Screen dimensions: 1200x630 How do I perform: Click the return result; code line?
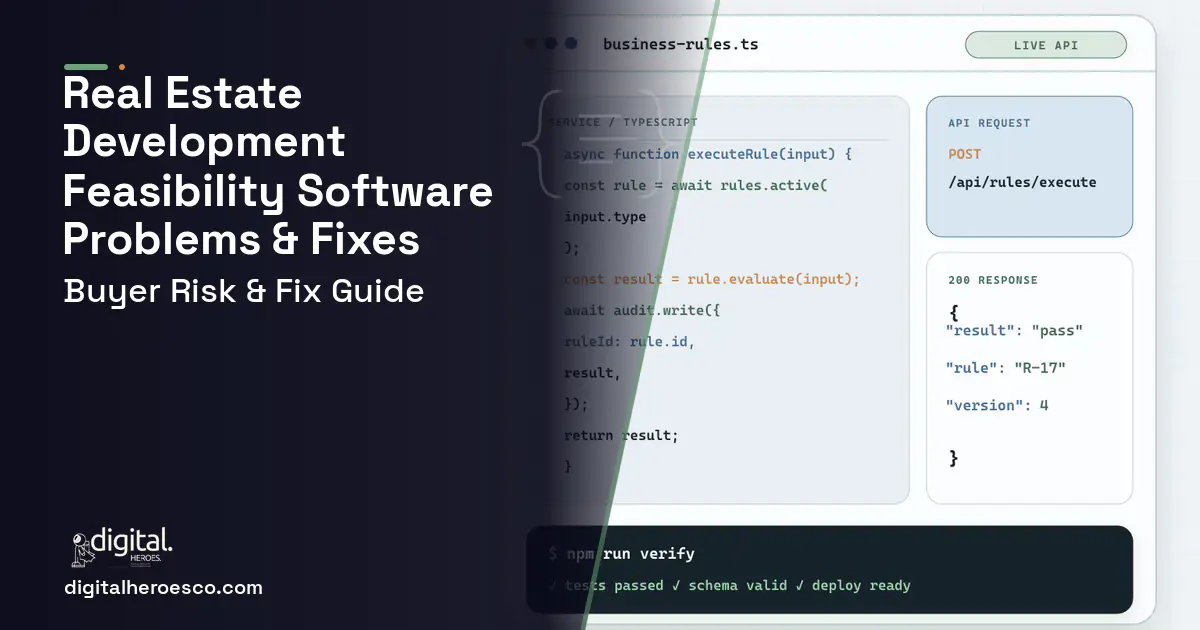tap(621, 435)
